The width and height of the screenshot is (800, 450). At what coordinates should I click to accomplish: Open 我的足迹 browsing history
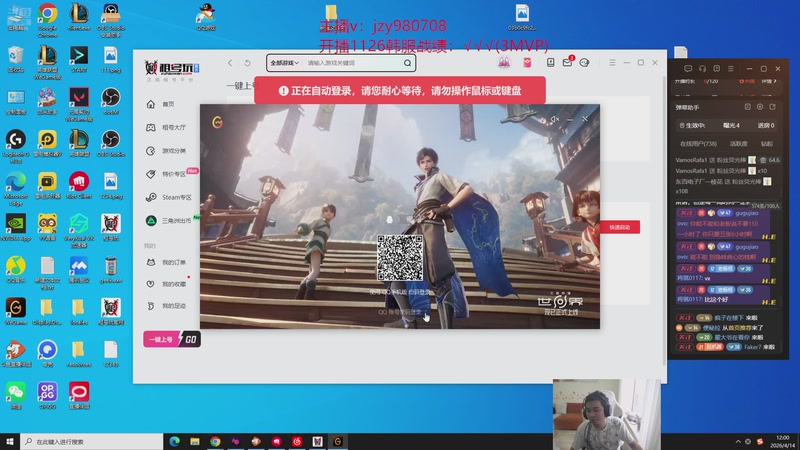(166, 306)
